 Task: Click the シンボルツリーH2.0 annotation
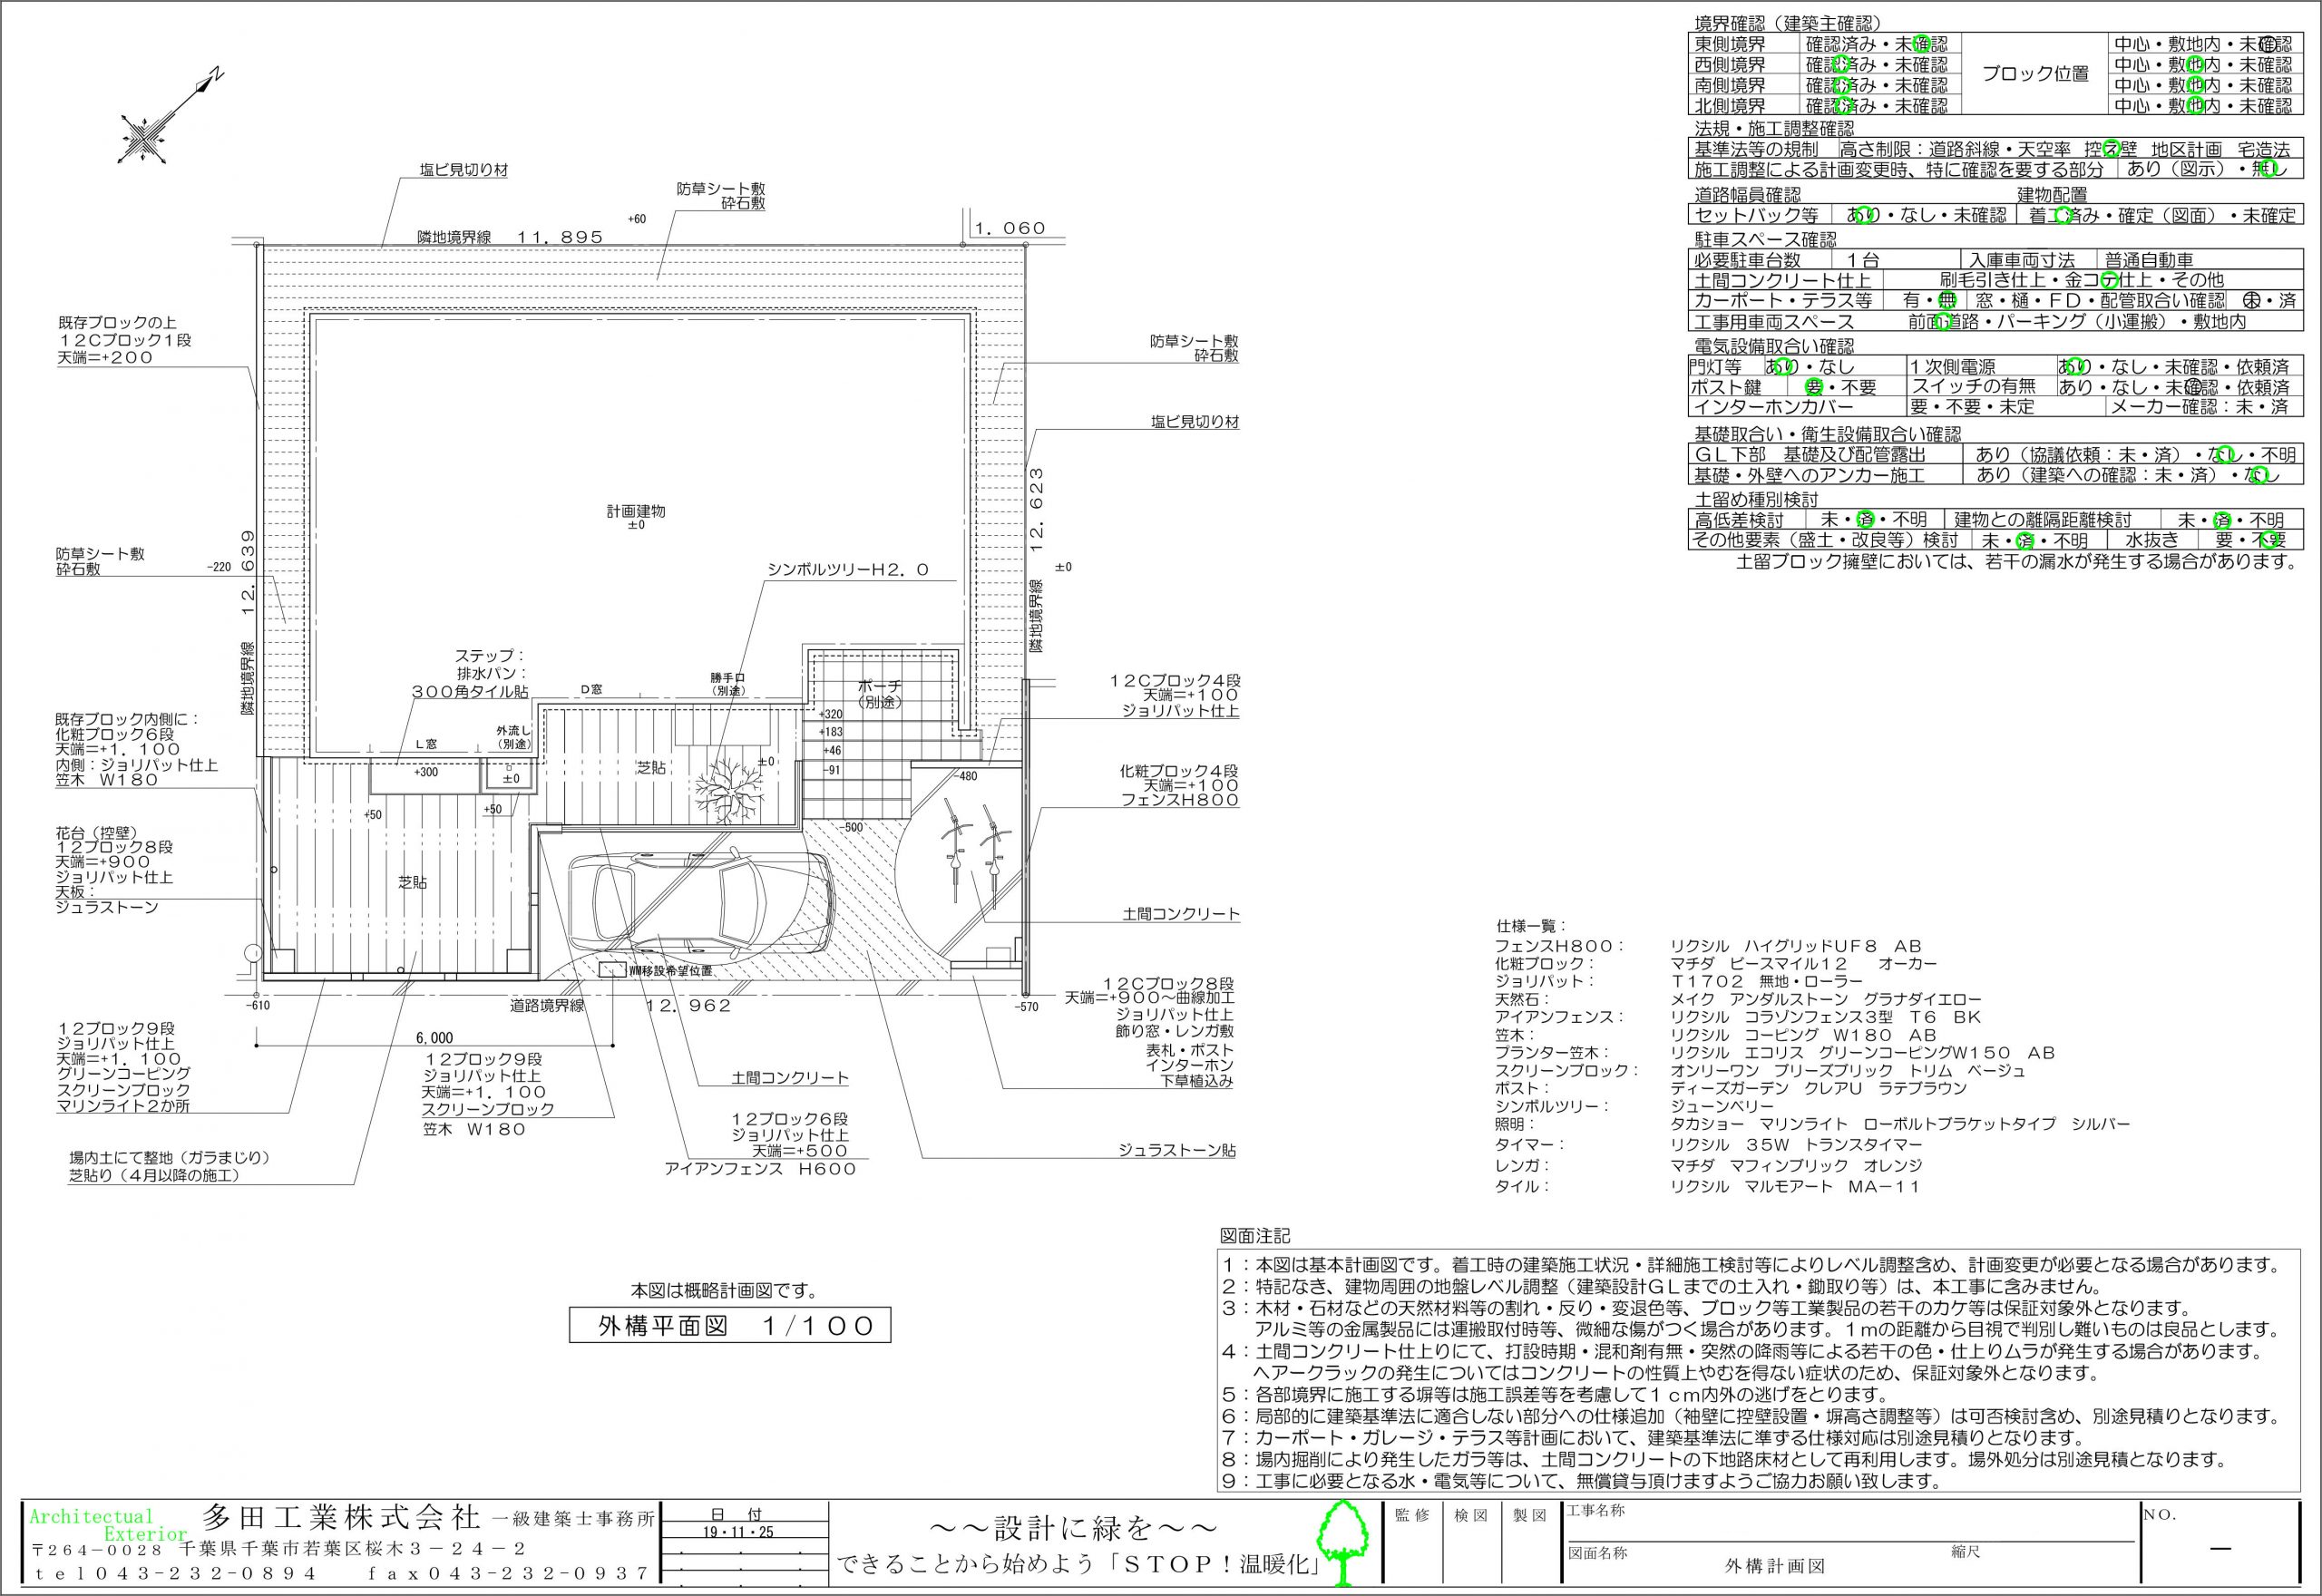click(x=848, y=570)
